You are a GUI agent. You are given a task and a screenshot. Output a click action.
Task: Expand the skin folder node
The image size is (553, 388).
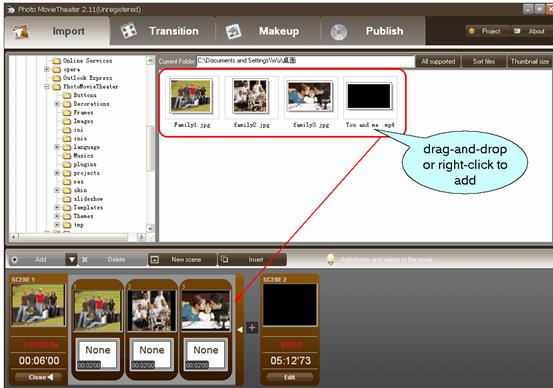coord(57,190)
